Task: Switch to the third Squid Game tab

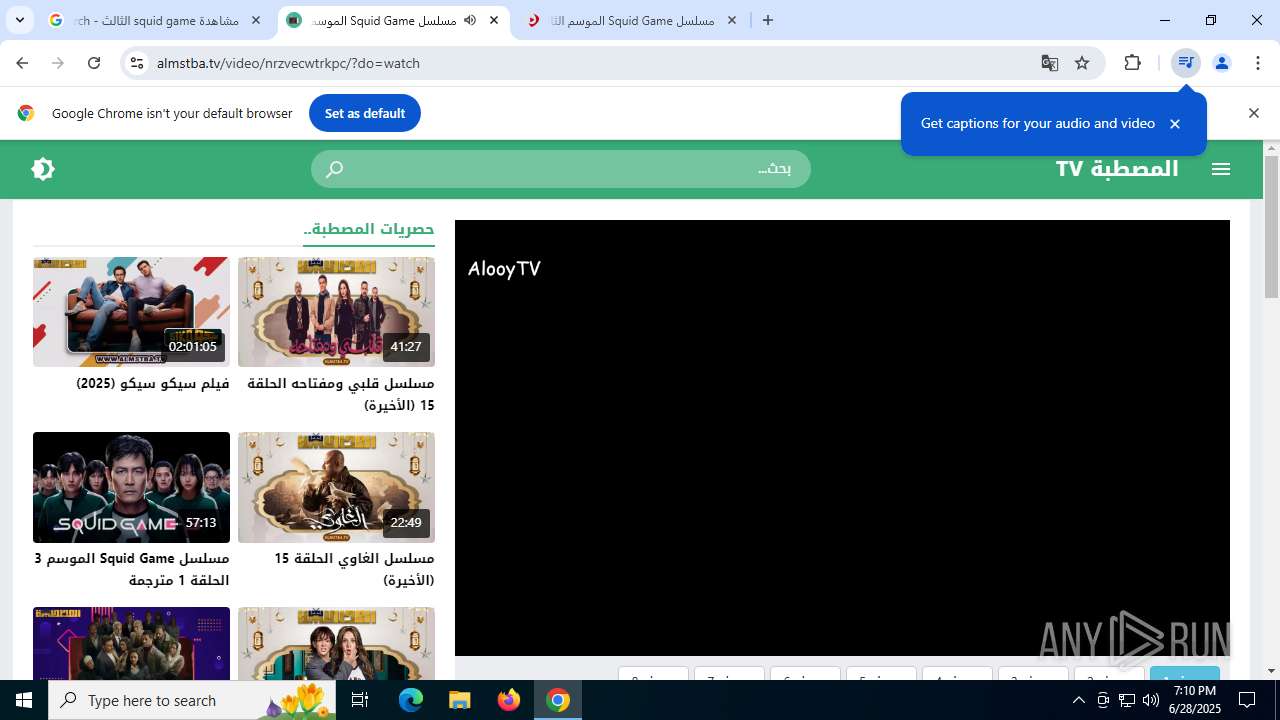Action: click(630, 20)
